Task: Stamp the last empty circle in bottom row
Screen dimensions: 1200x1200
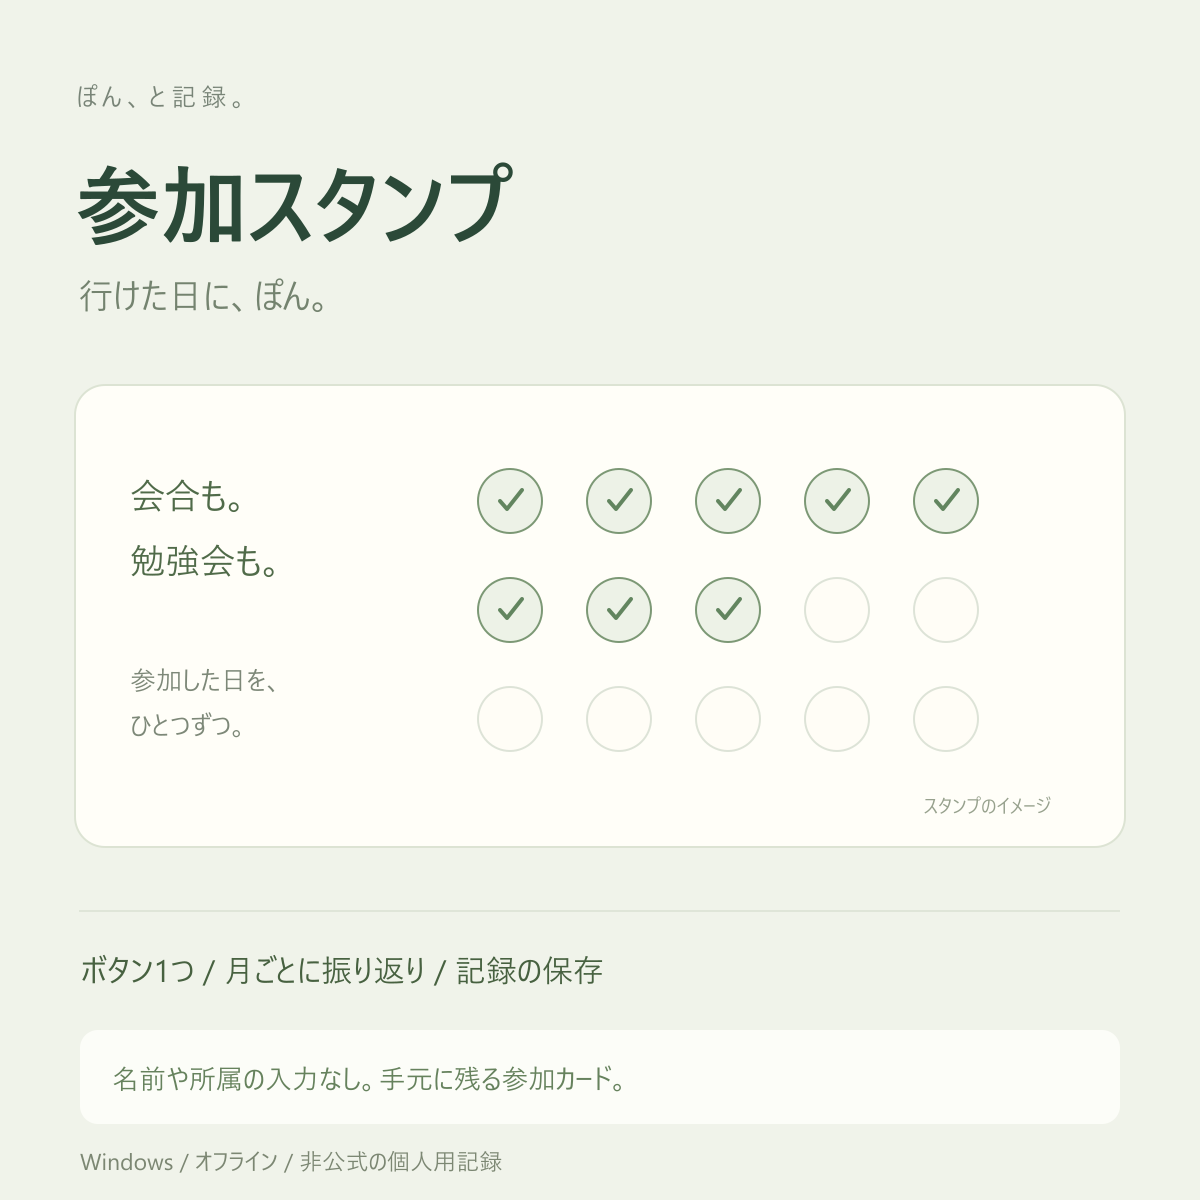Action: [946, 719]
